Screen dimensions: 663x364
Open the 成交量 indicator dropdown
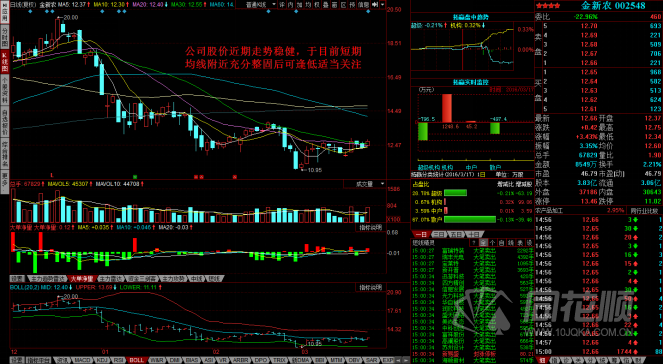pyautogui.click(x=365, y=184)
